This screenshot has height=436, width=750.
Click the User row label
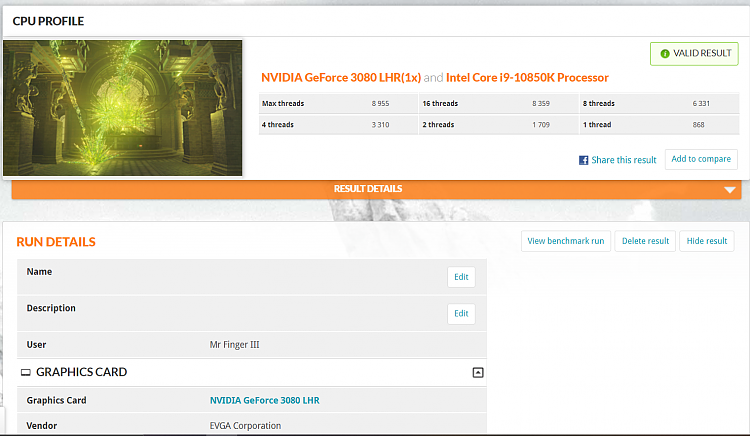coord(36,345)
